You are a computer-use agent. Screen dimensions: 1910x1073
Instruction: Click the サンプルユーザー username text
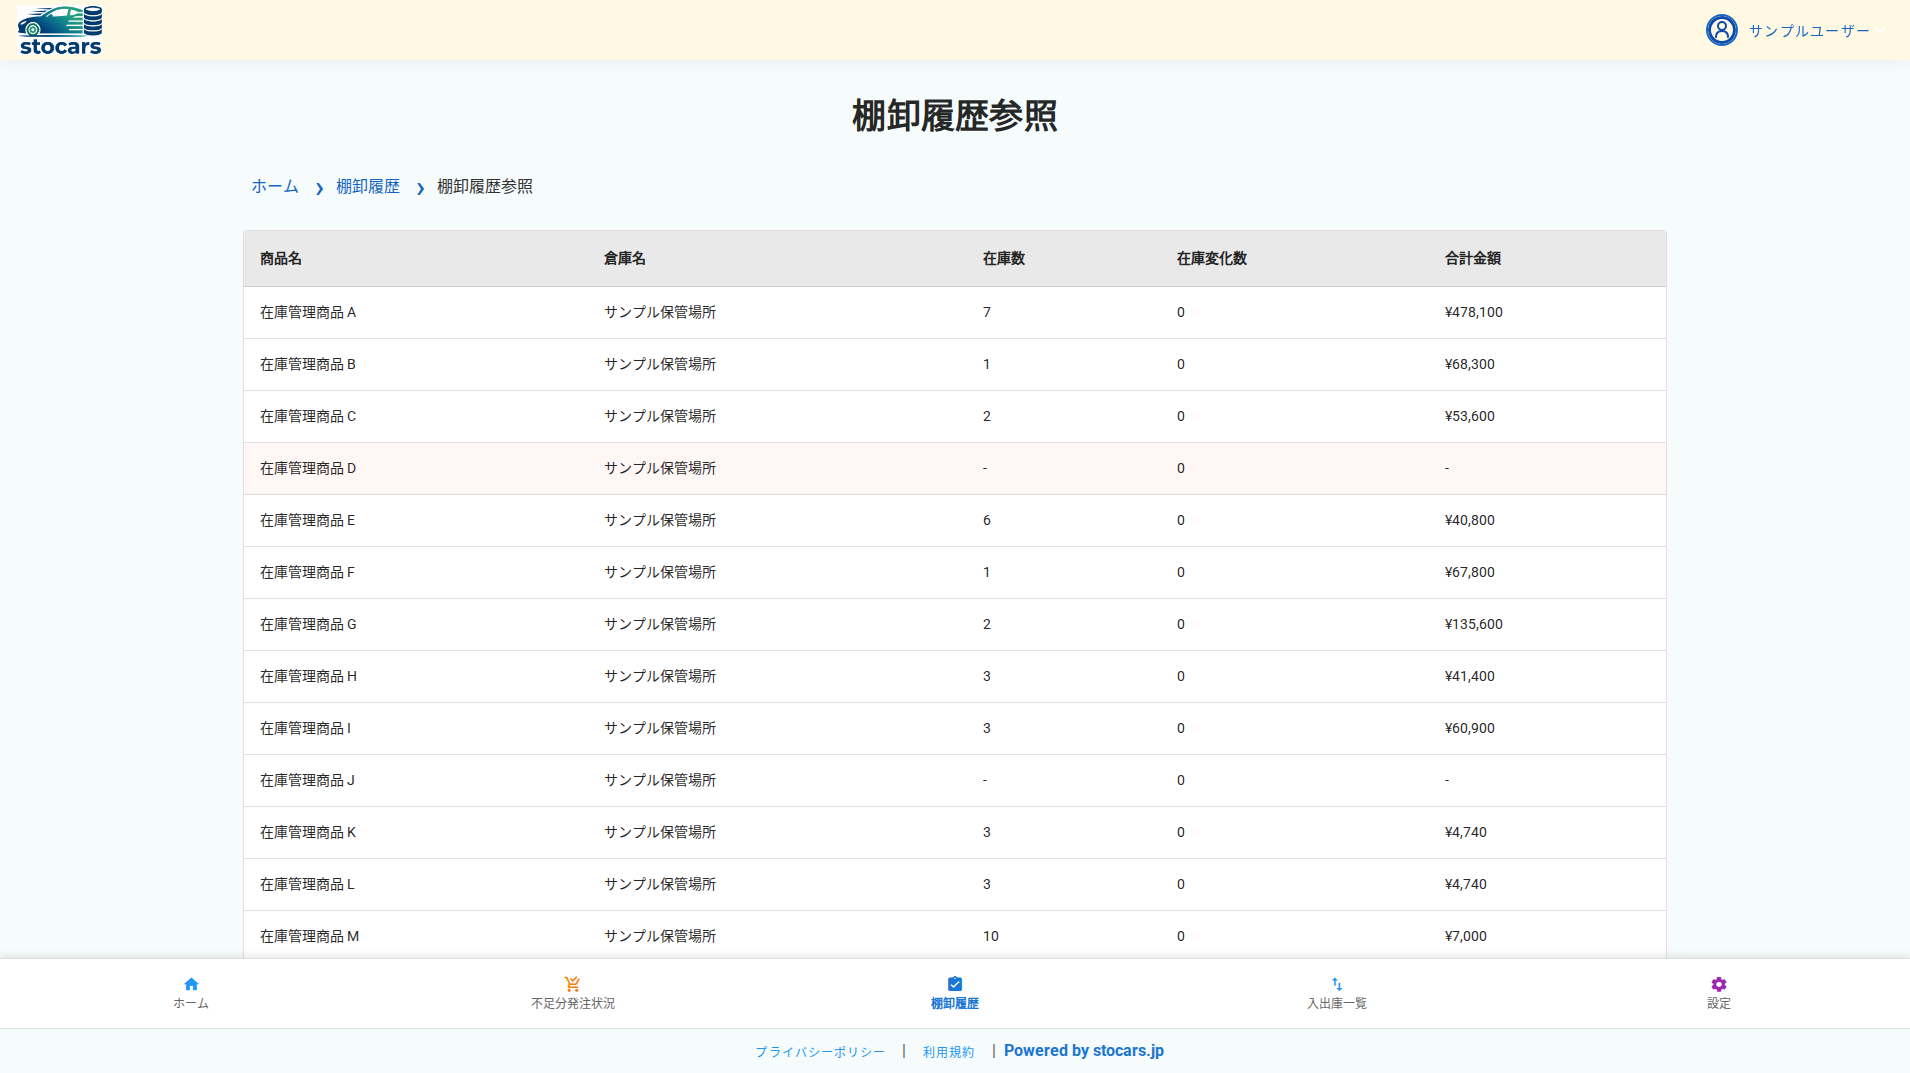1809,31
